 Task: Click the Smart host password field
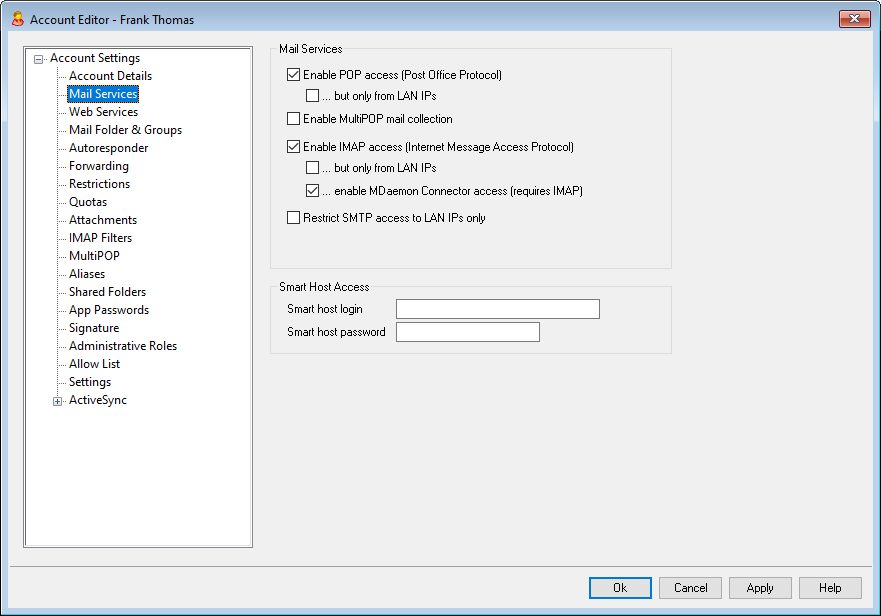click(467, 332)
